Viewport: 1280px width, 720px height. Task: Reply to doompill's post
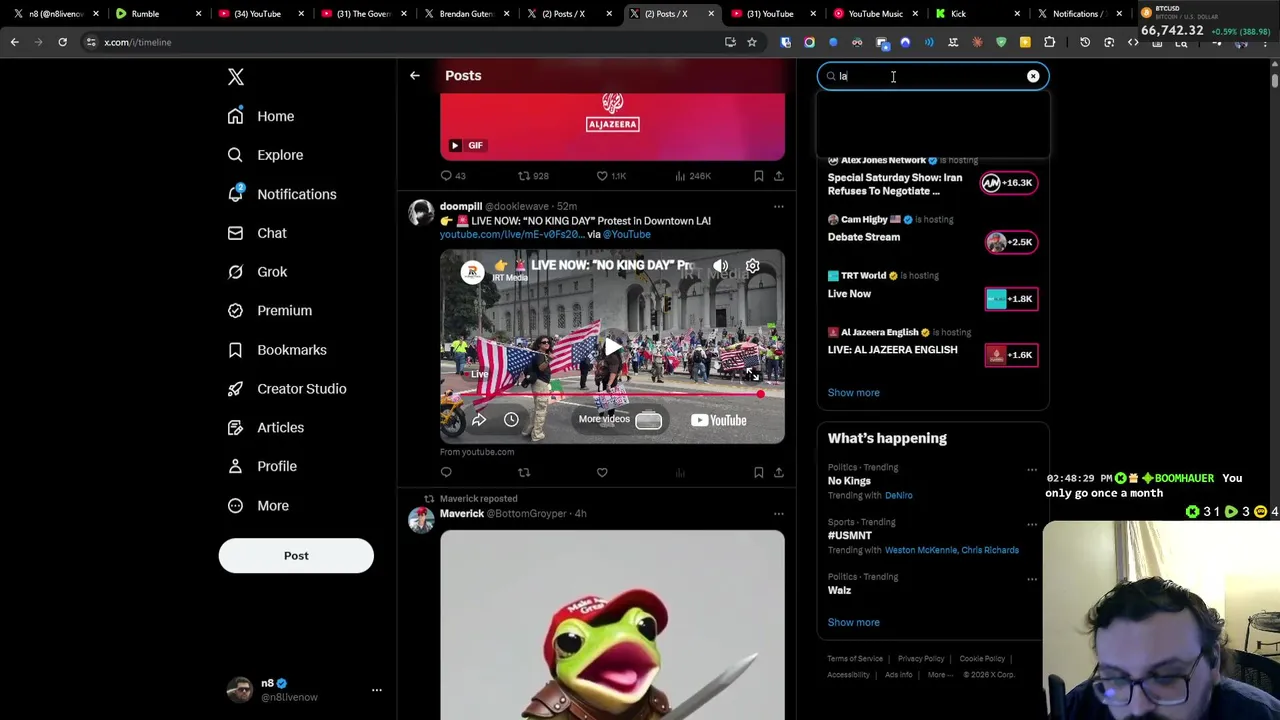[x=446, y=473]
